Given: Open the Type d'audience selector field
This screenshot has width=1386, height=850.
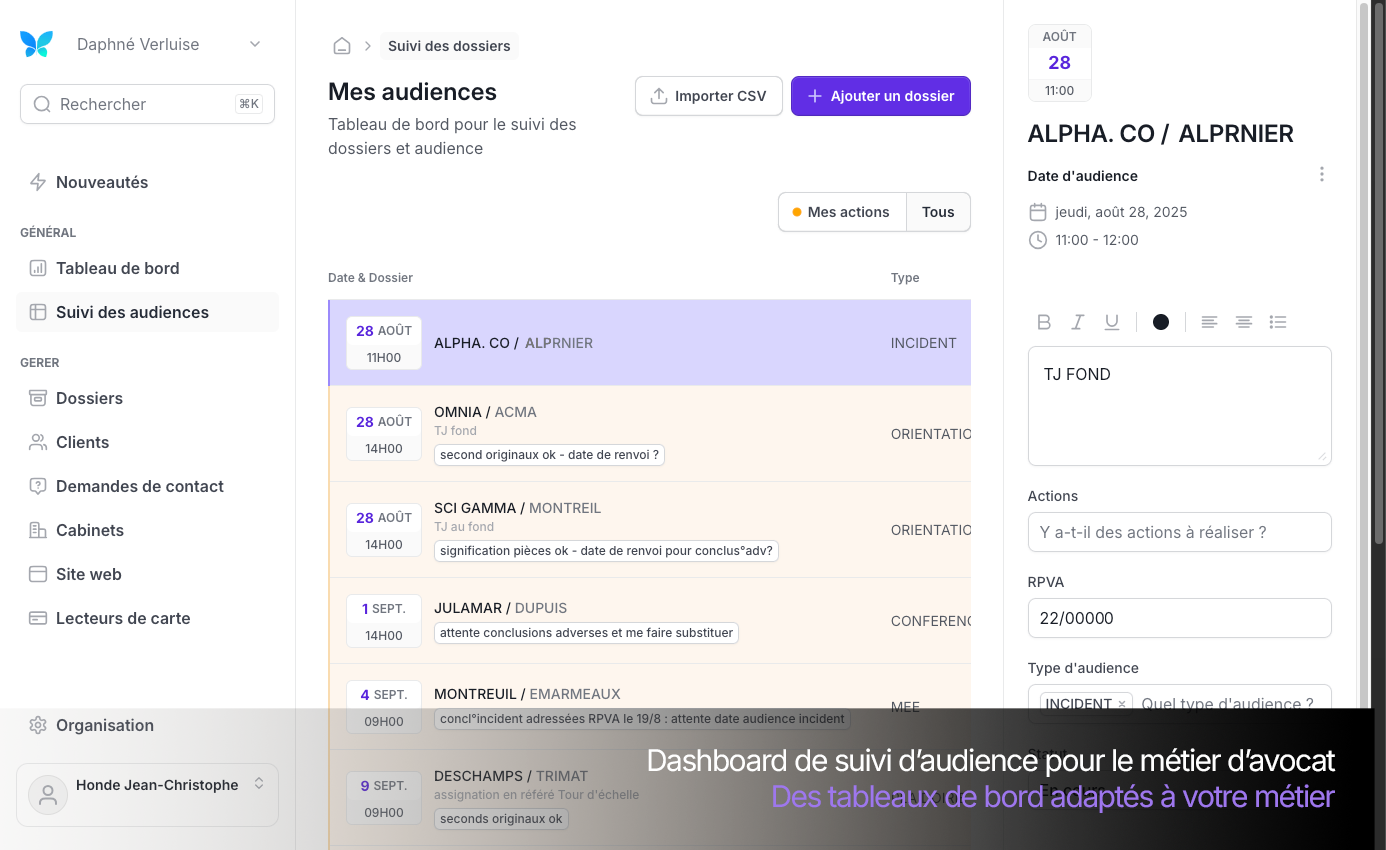Looking at the screenshot, I should 1227,704.
